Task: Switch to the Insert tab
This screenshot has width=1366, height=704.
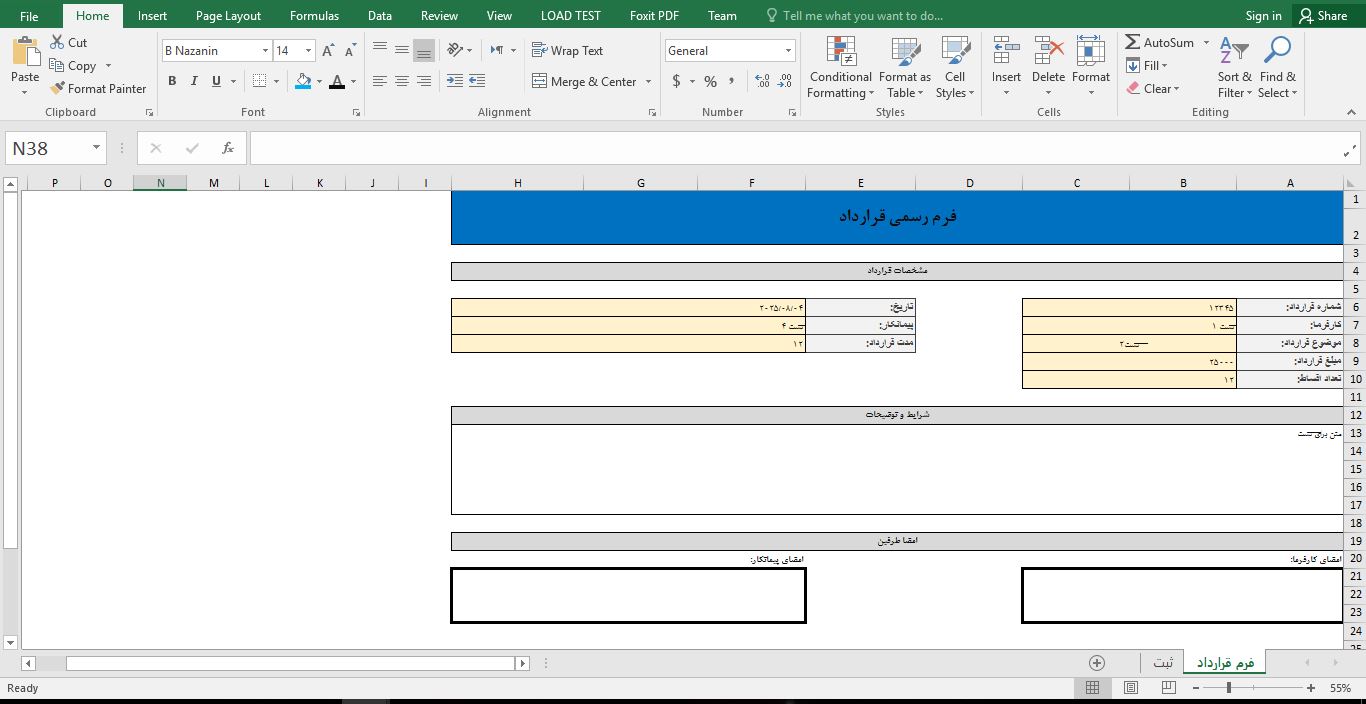Action: click(x=152, y=16)
